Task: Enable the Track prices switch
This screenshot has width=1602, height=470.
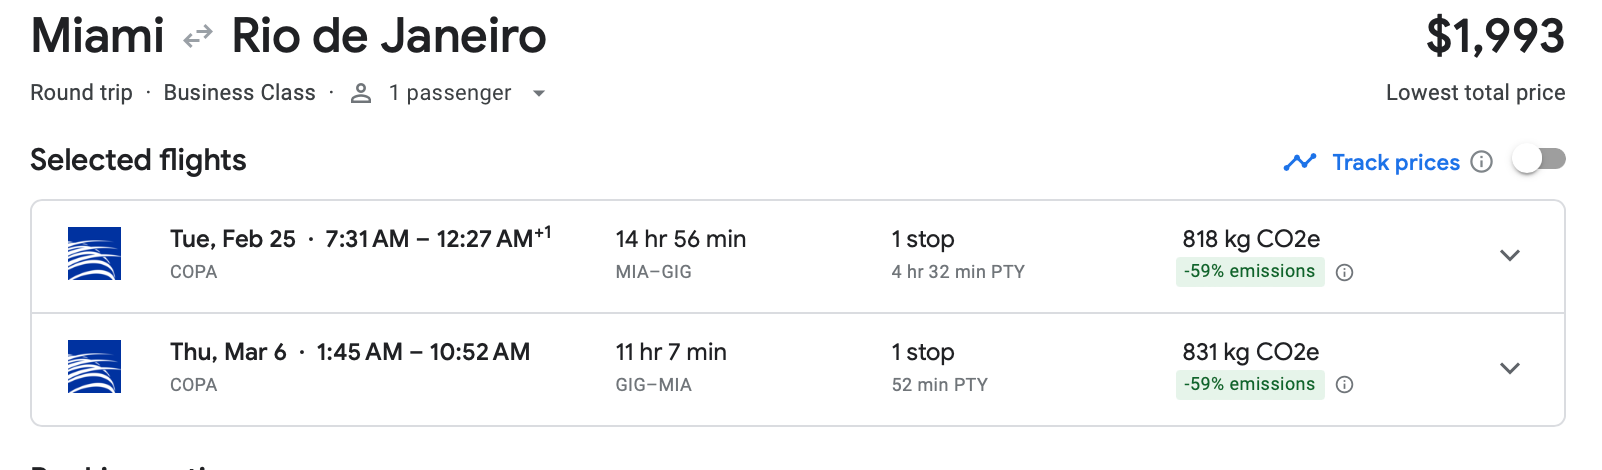Action: click(1538, 160)
